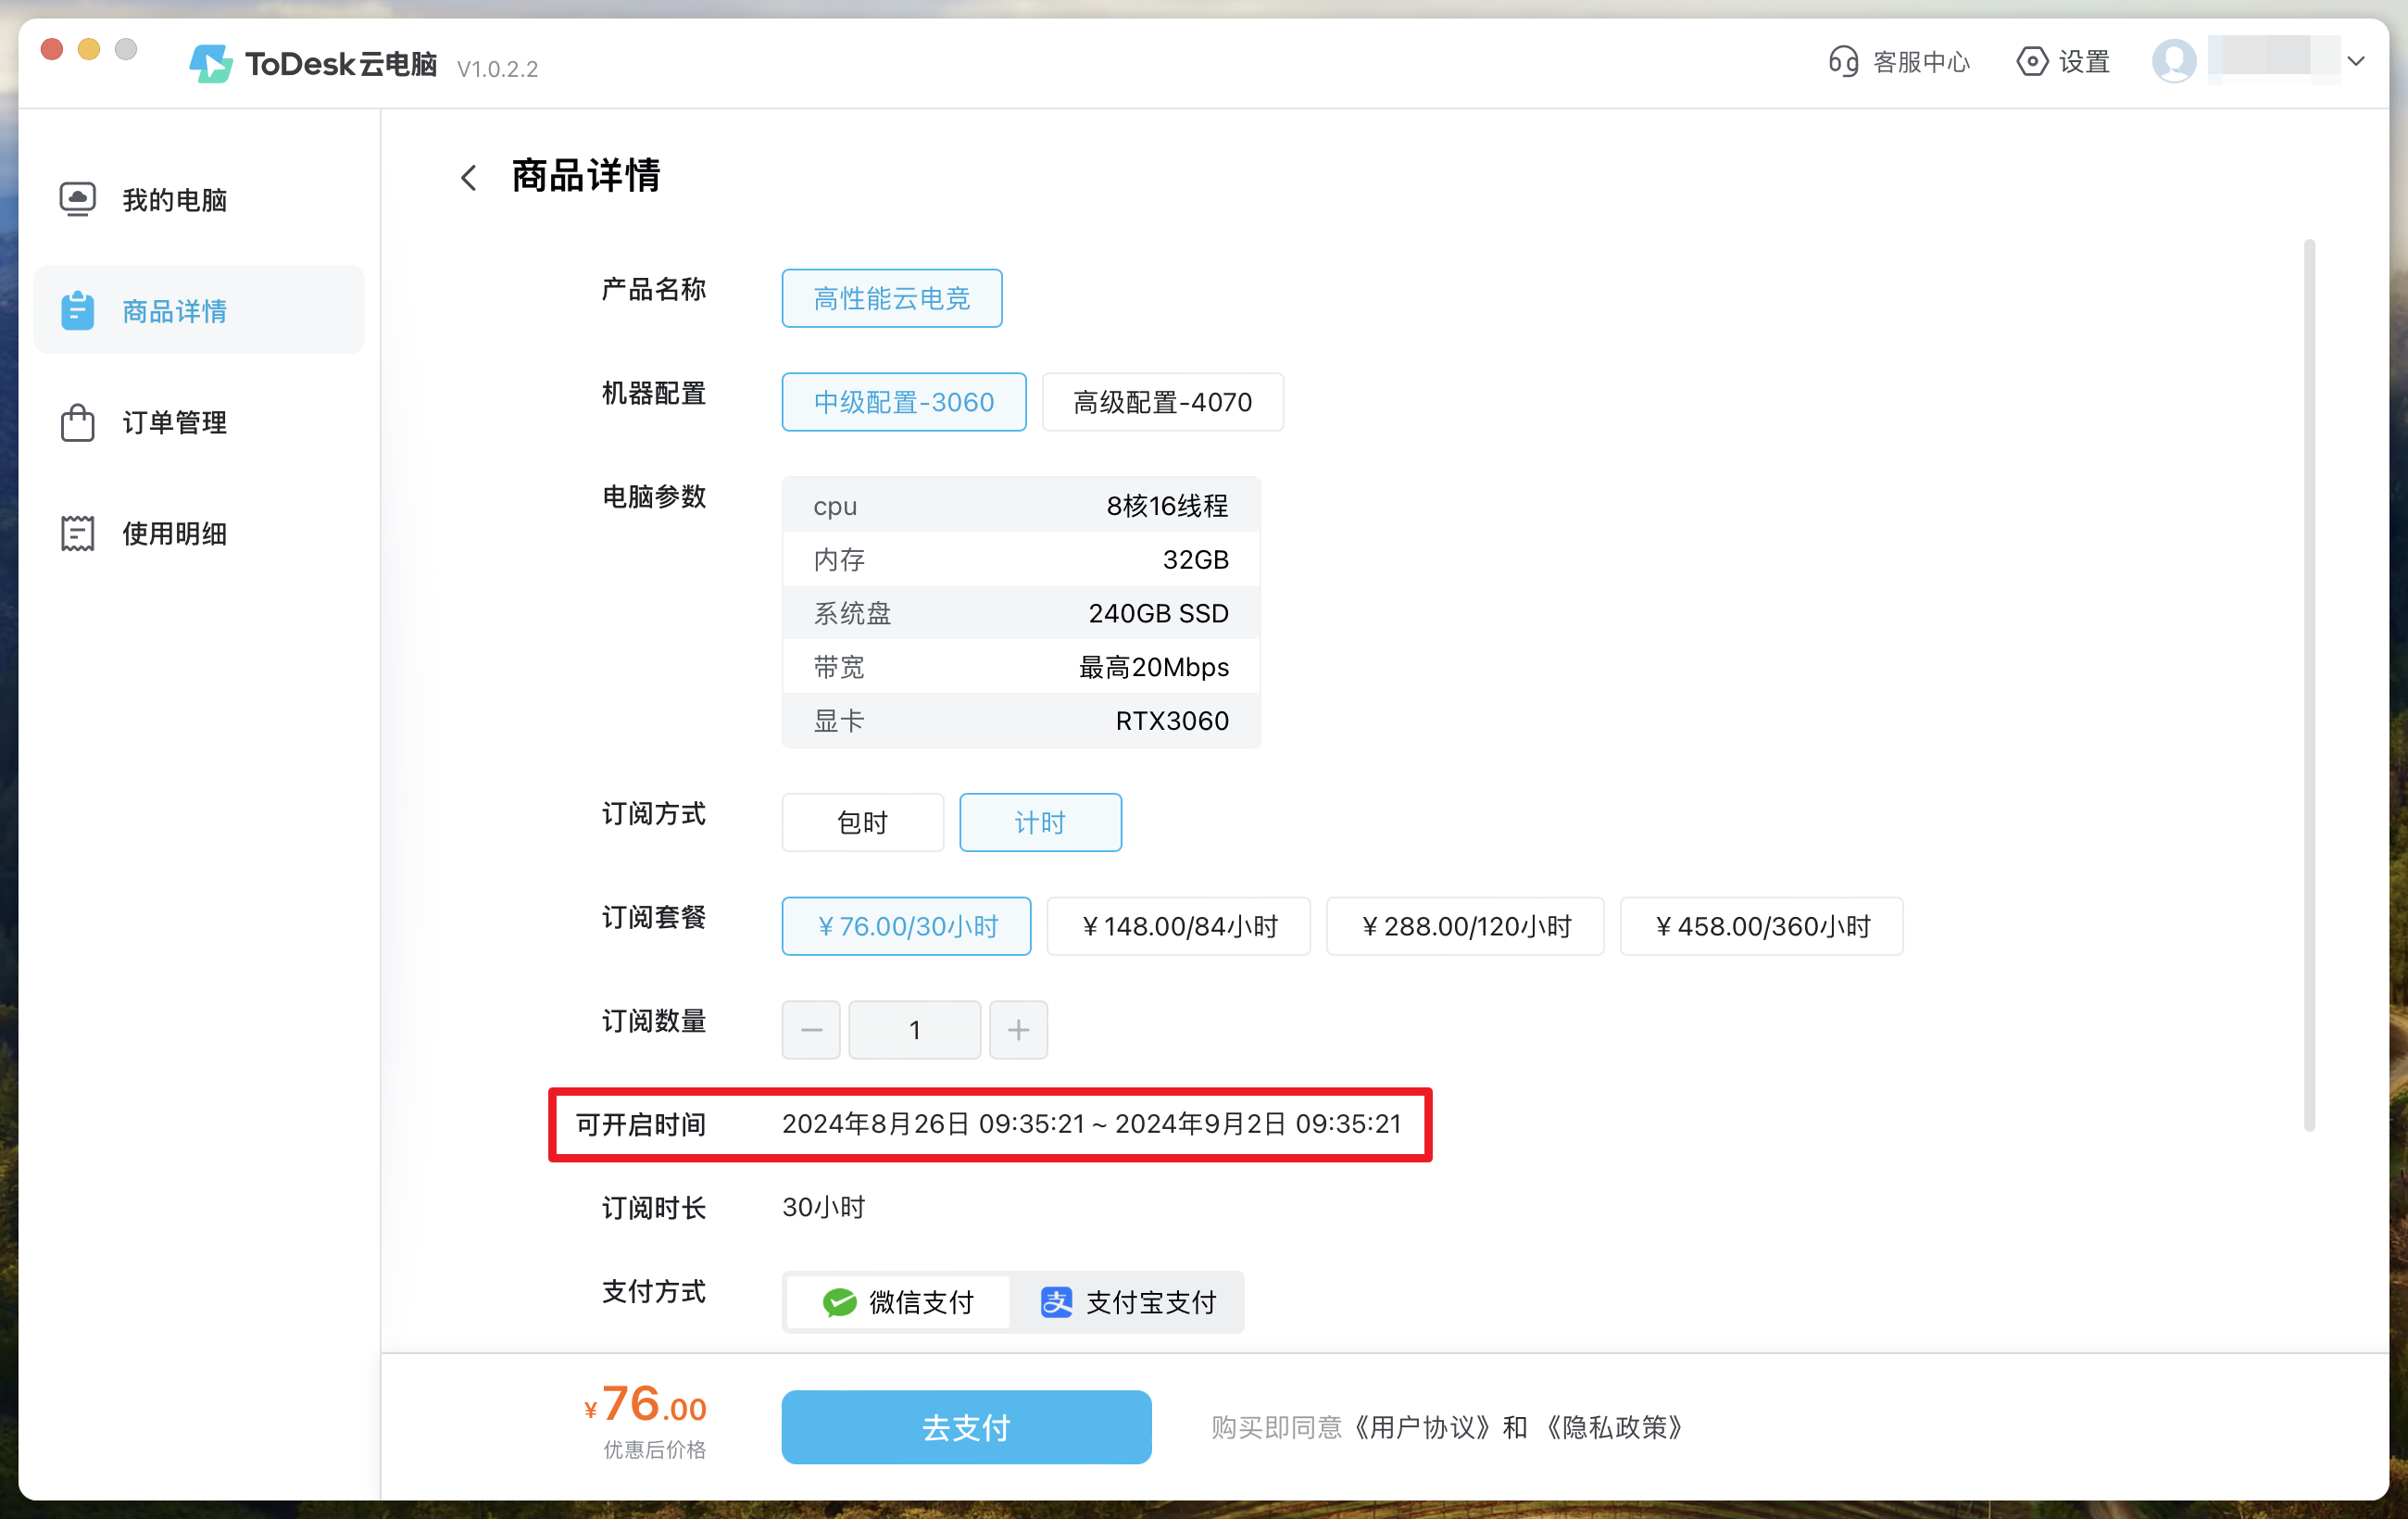Click the 商品详情 page heading
2408x1519 pixels.
(586, 175)
